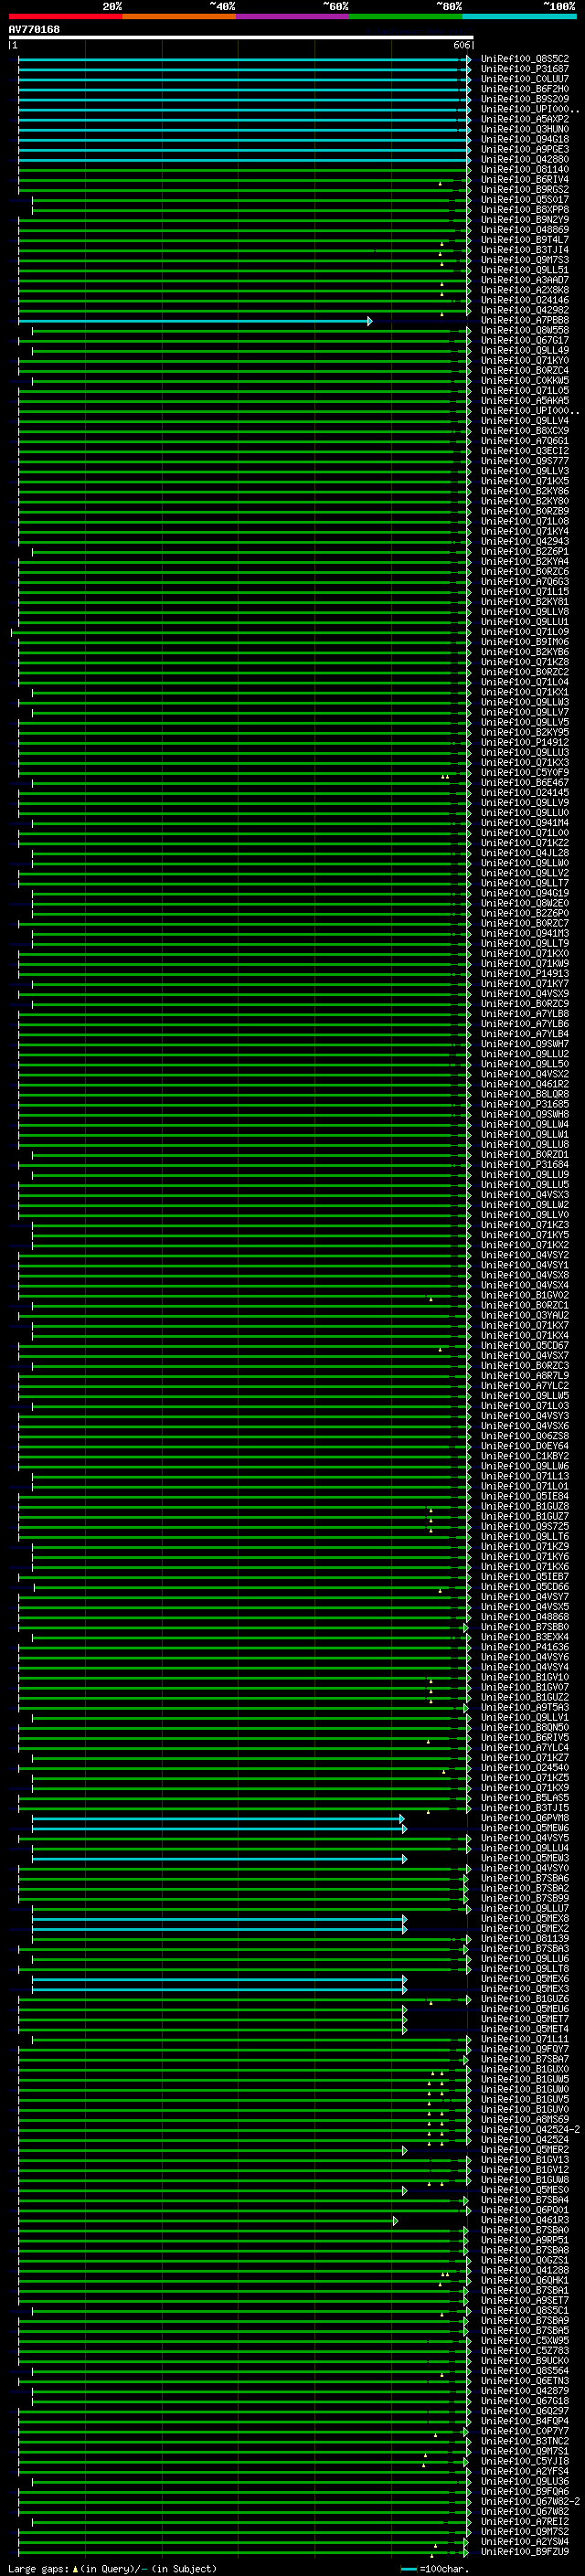Select hit label UniRef100_Q6QHK1

[x=524, y=2280]
